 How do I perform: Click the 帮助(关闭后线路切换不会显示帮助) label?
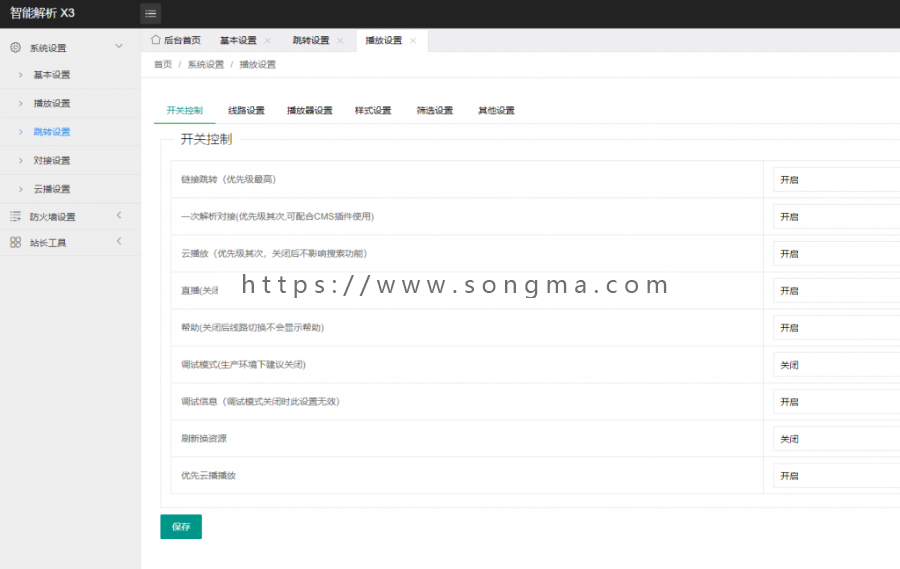coord(253,327)
